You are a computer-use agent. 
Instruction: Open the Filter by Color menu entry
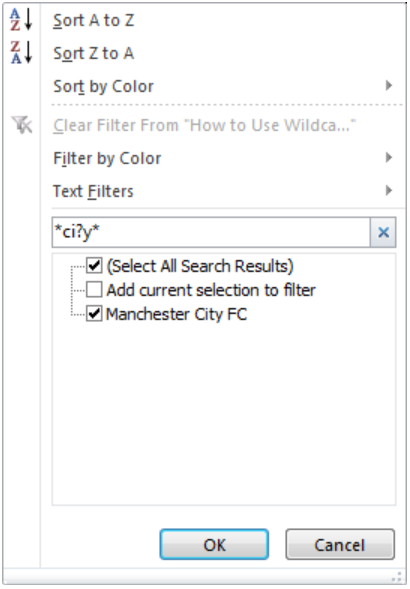(107, 158)
